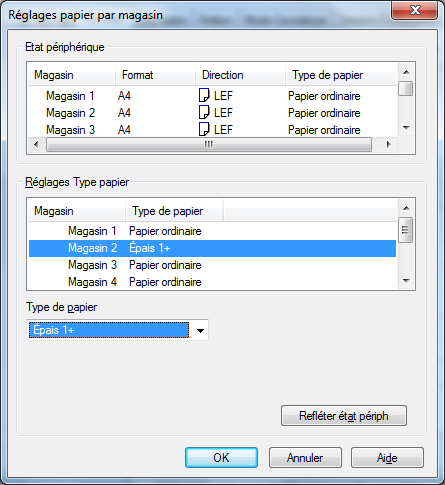Viewport: 445px width, 485px height.
Task: Click left arrow of the horizontal scrollbar
Action: [36, 144]
